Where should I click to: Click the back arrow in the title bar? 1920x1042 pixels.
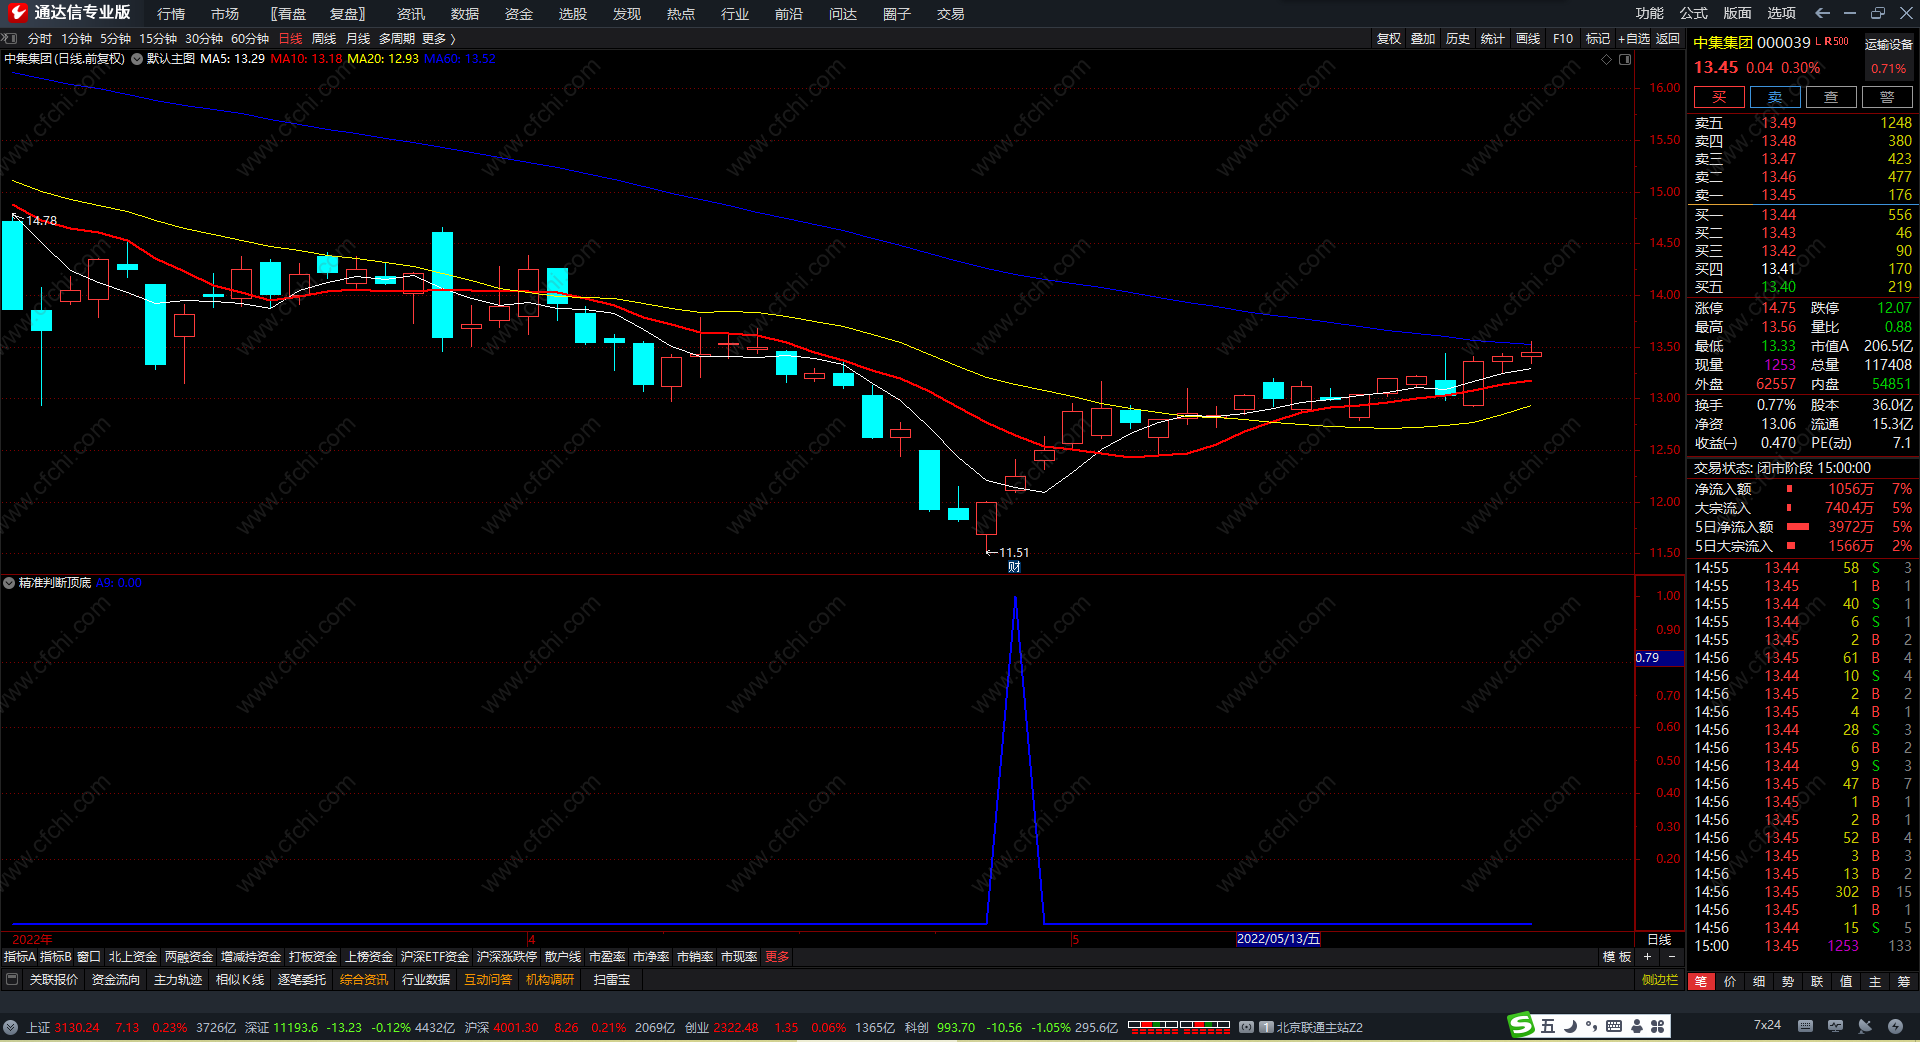point(1822,13)
